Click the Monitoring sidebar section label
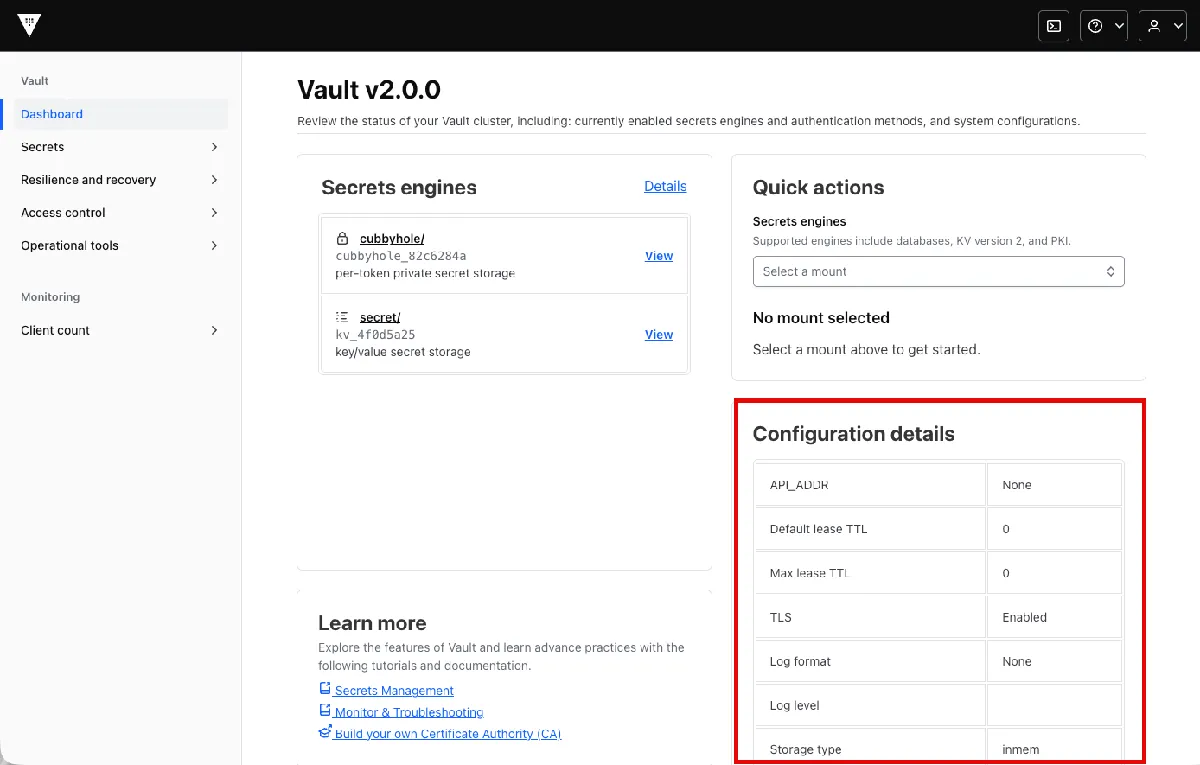The height and width of the screenshot is (765, 1200). (51, 297)
